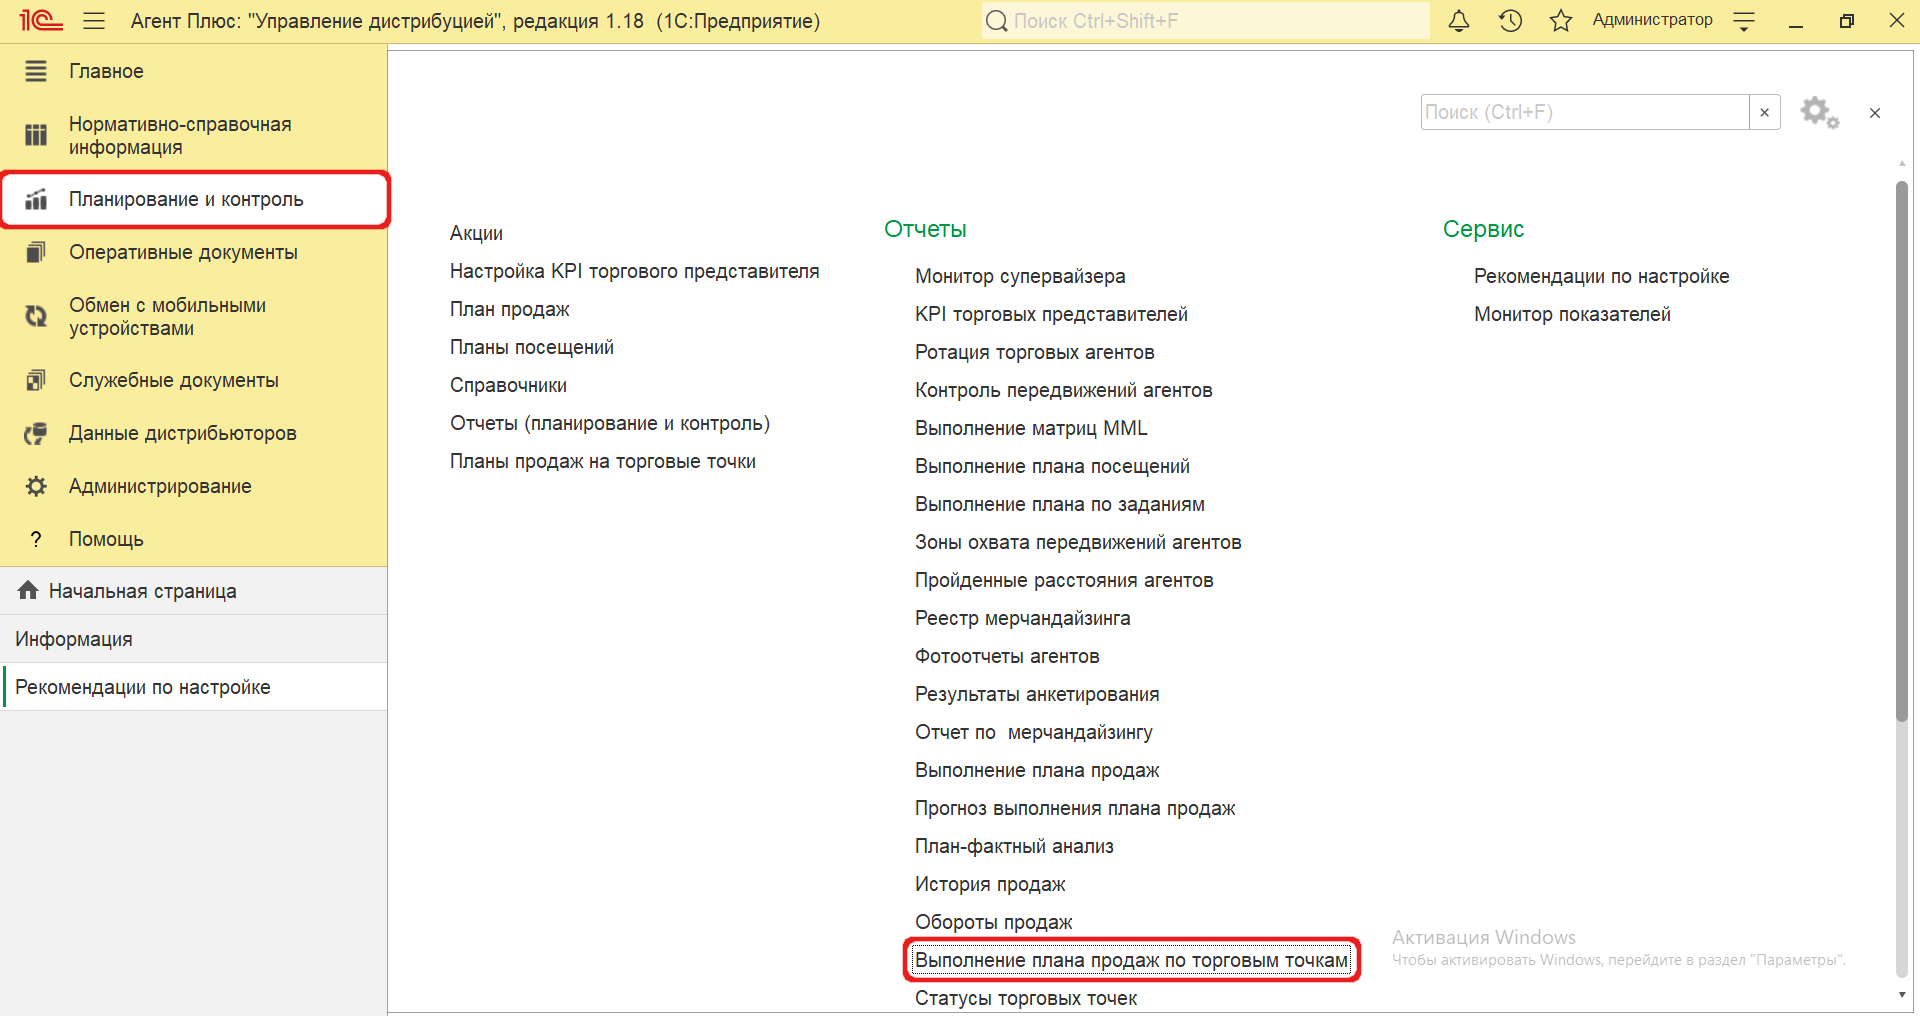1920x1016 pixels.
Task: Click the Главное section icon
Action: pyautogui.click(x=36, y=71)
